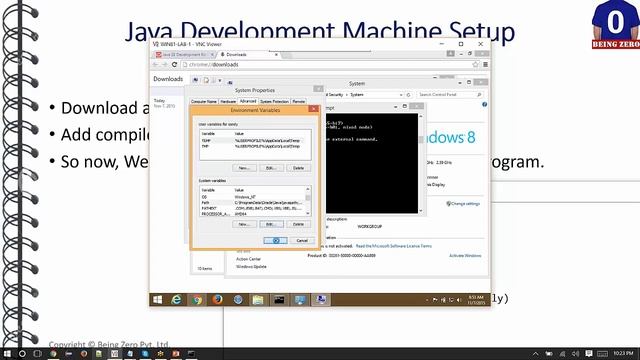Open the Remote tab
The height and width of the screenshot is (360, 640).
(298, 101)
